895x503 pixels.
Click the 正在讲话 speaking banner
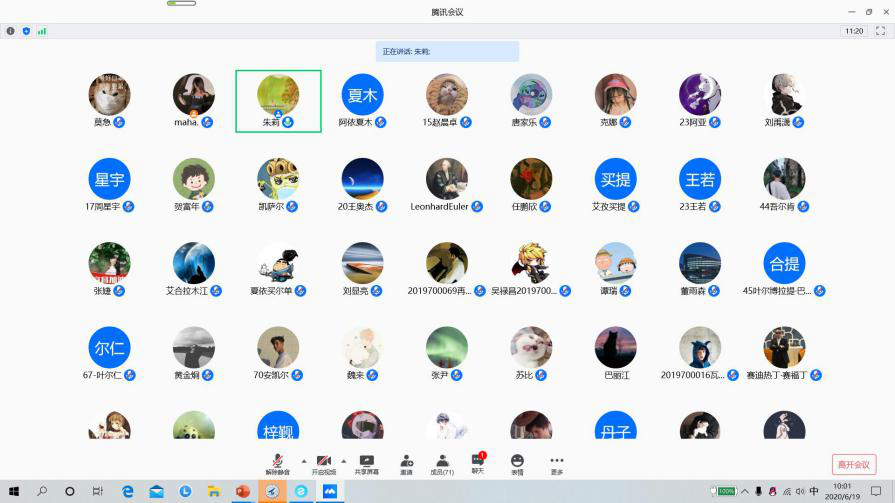point(447,51)
